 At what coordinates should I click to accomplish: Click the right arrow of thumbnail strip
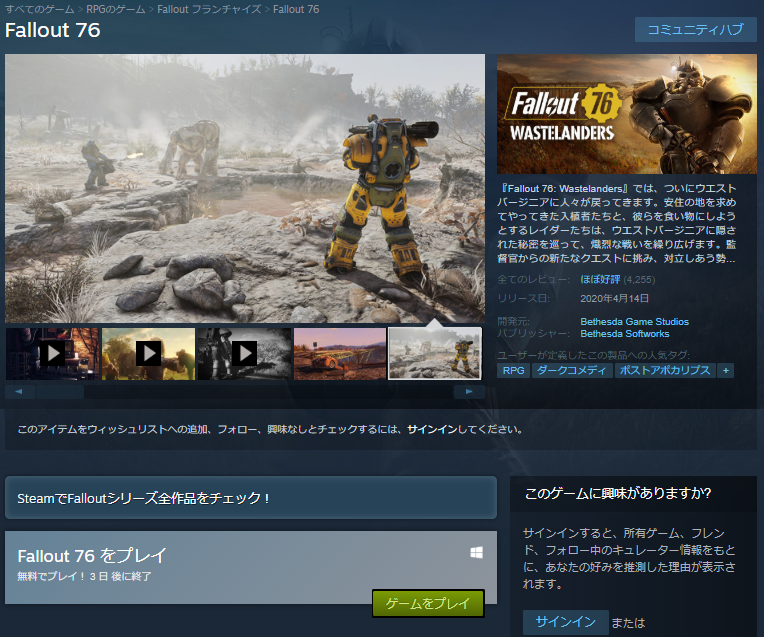pos(469,392)
